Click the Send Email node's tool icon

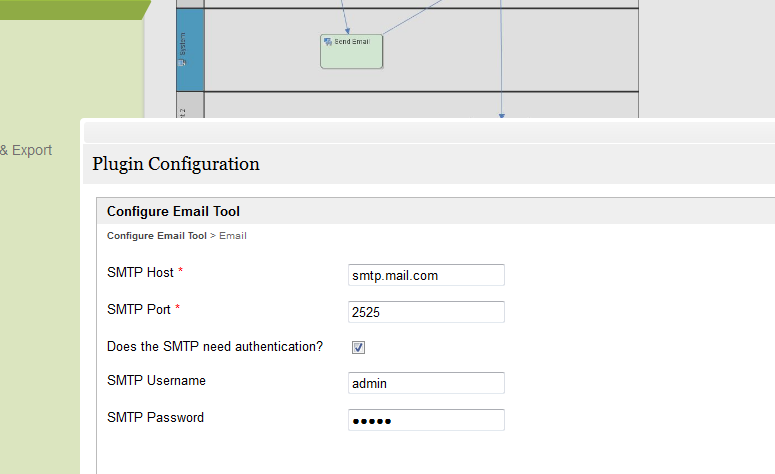(328, 42)
